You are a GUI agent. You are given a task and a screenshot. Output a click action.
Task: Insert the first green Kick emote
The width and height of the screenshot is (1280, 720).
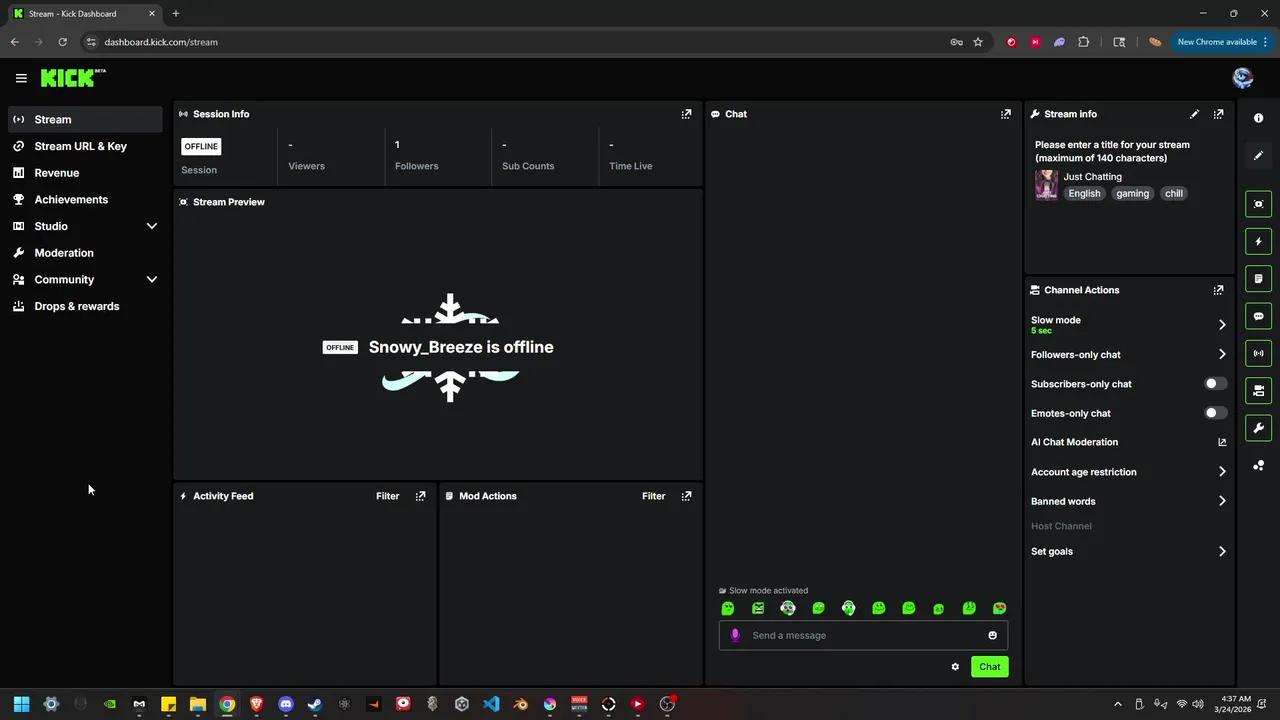coord(728,608)
